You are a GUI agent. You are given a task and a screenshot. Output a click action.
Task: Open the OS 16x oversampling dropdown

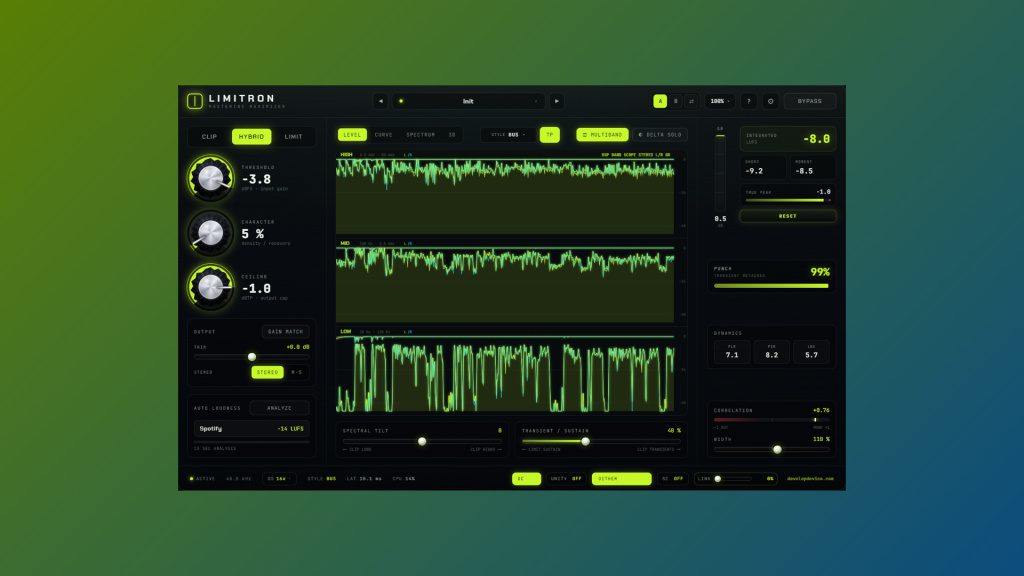pyautogui.click(x=279, y=479)
